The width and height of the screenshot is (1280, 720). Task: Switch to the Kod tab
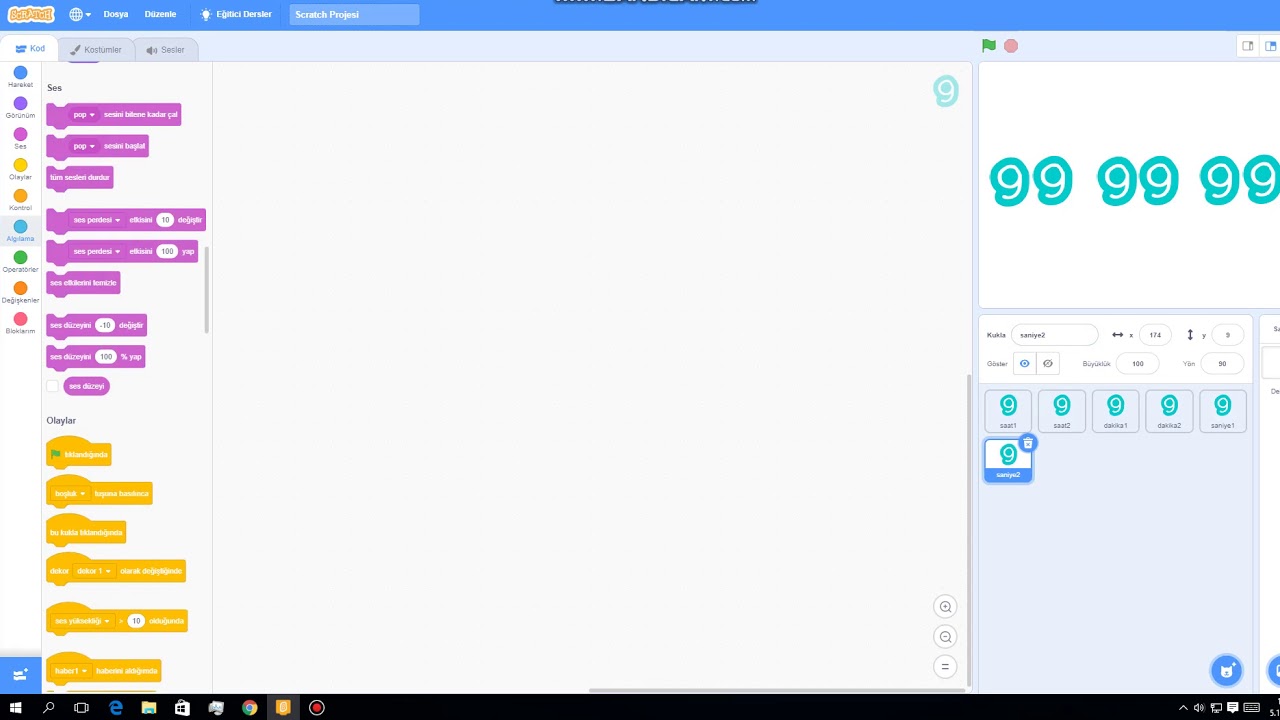coord(29,49)
